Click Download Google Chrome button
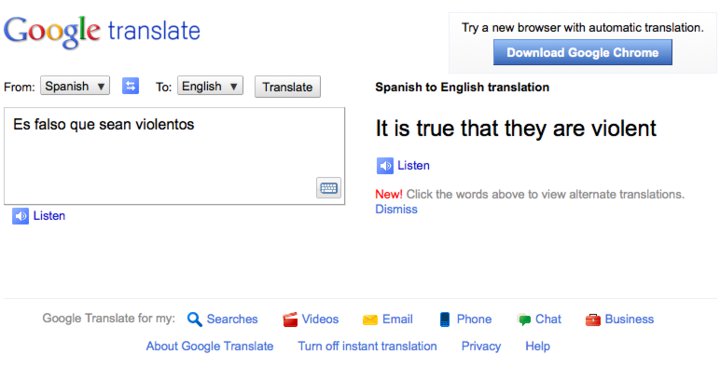 click(x=582, y=52)
